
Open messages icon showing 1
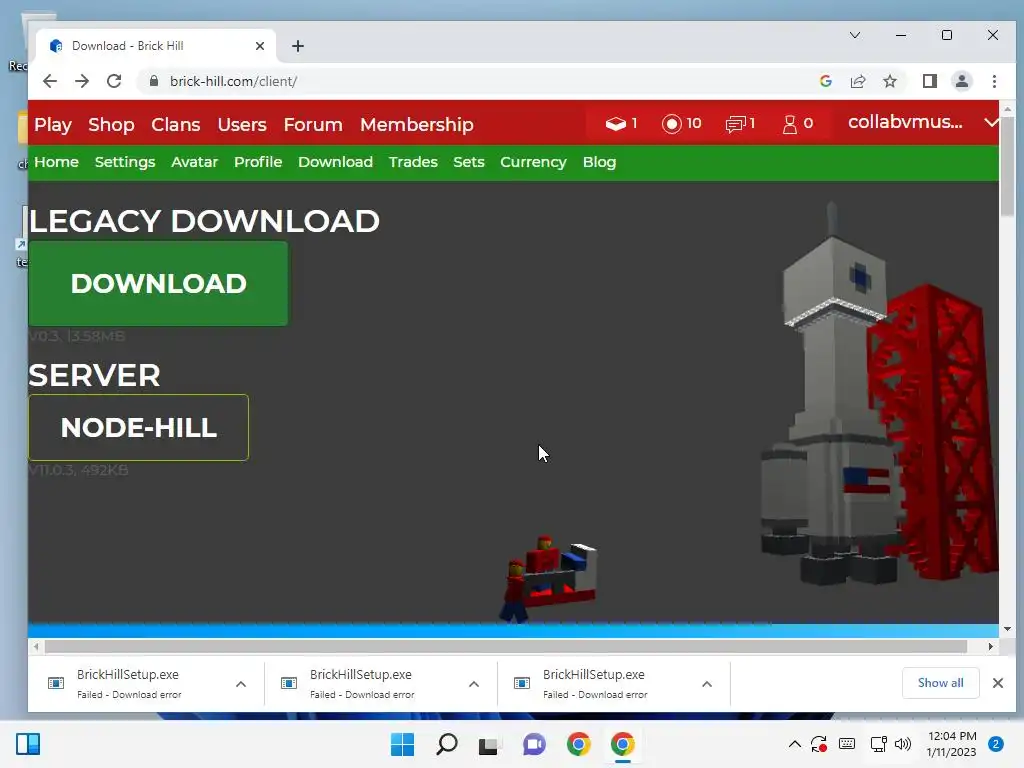(x=740, y=123)
